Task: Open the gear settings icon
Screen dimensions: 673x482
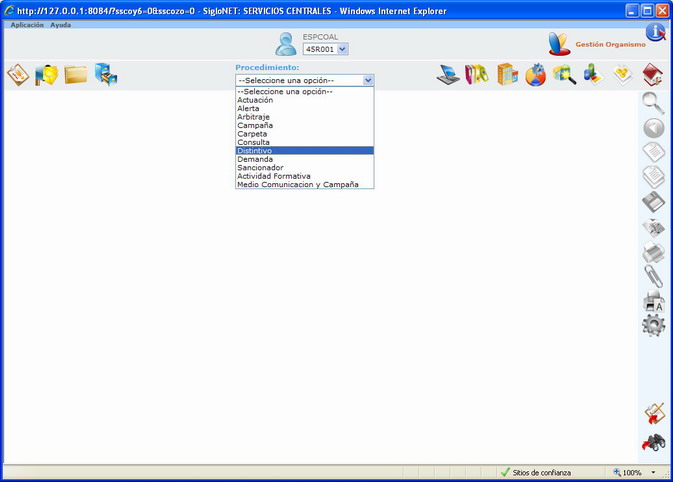Action: pyautogui.click(x=653, y=325)
